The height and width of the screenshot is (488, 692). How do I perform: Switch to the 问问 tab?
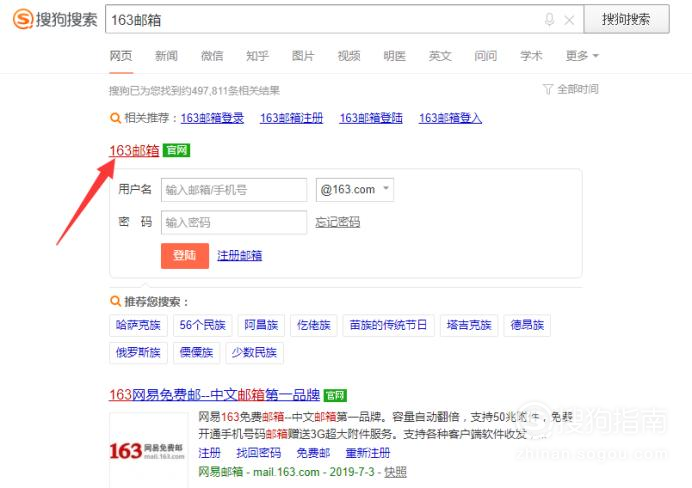click(x=485, y=56)
